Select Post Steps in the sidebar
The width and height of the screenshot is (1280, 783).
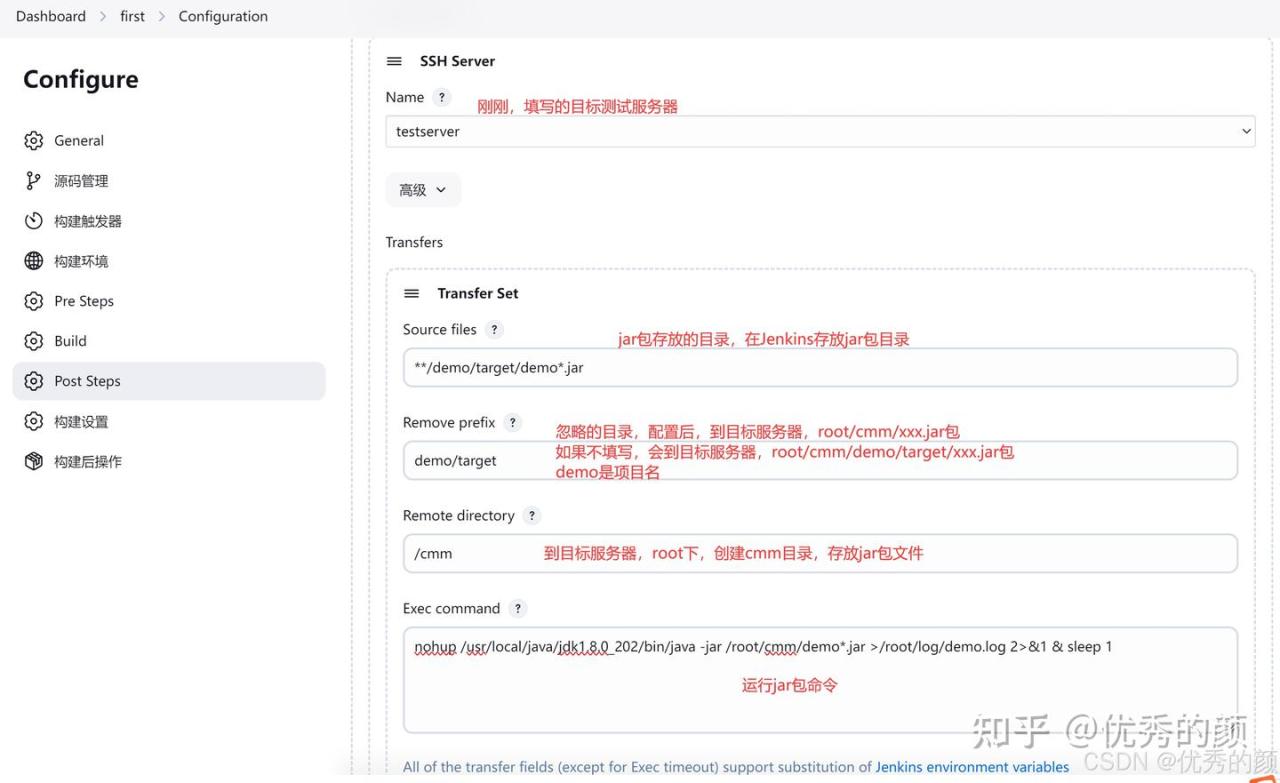click(87, 381)
